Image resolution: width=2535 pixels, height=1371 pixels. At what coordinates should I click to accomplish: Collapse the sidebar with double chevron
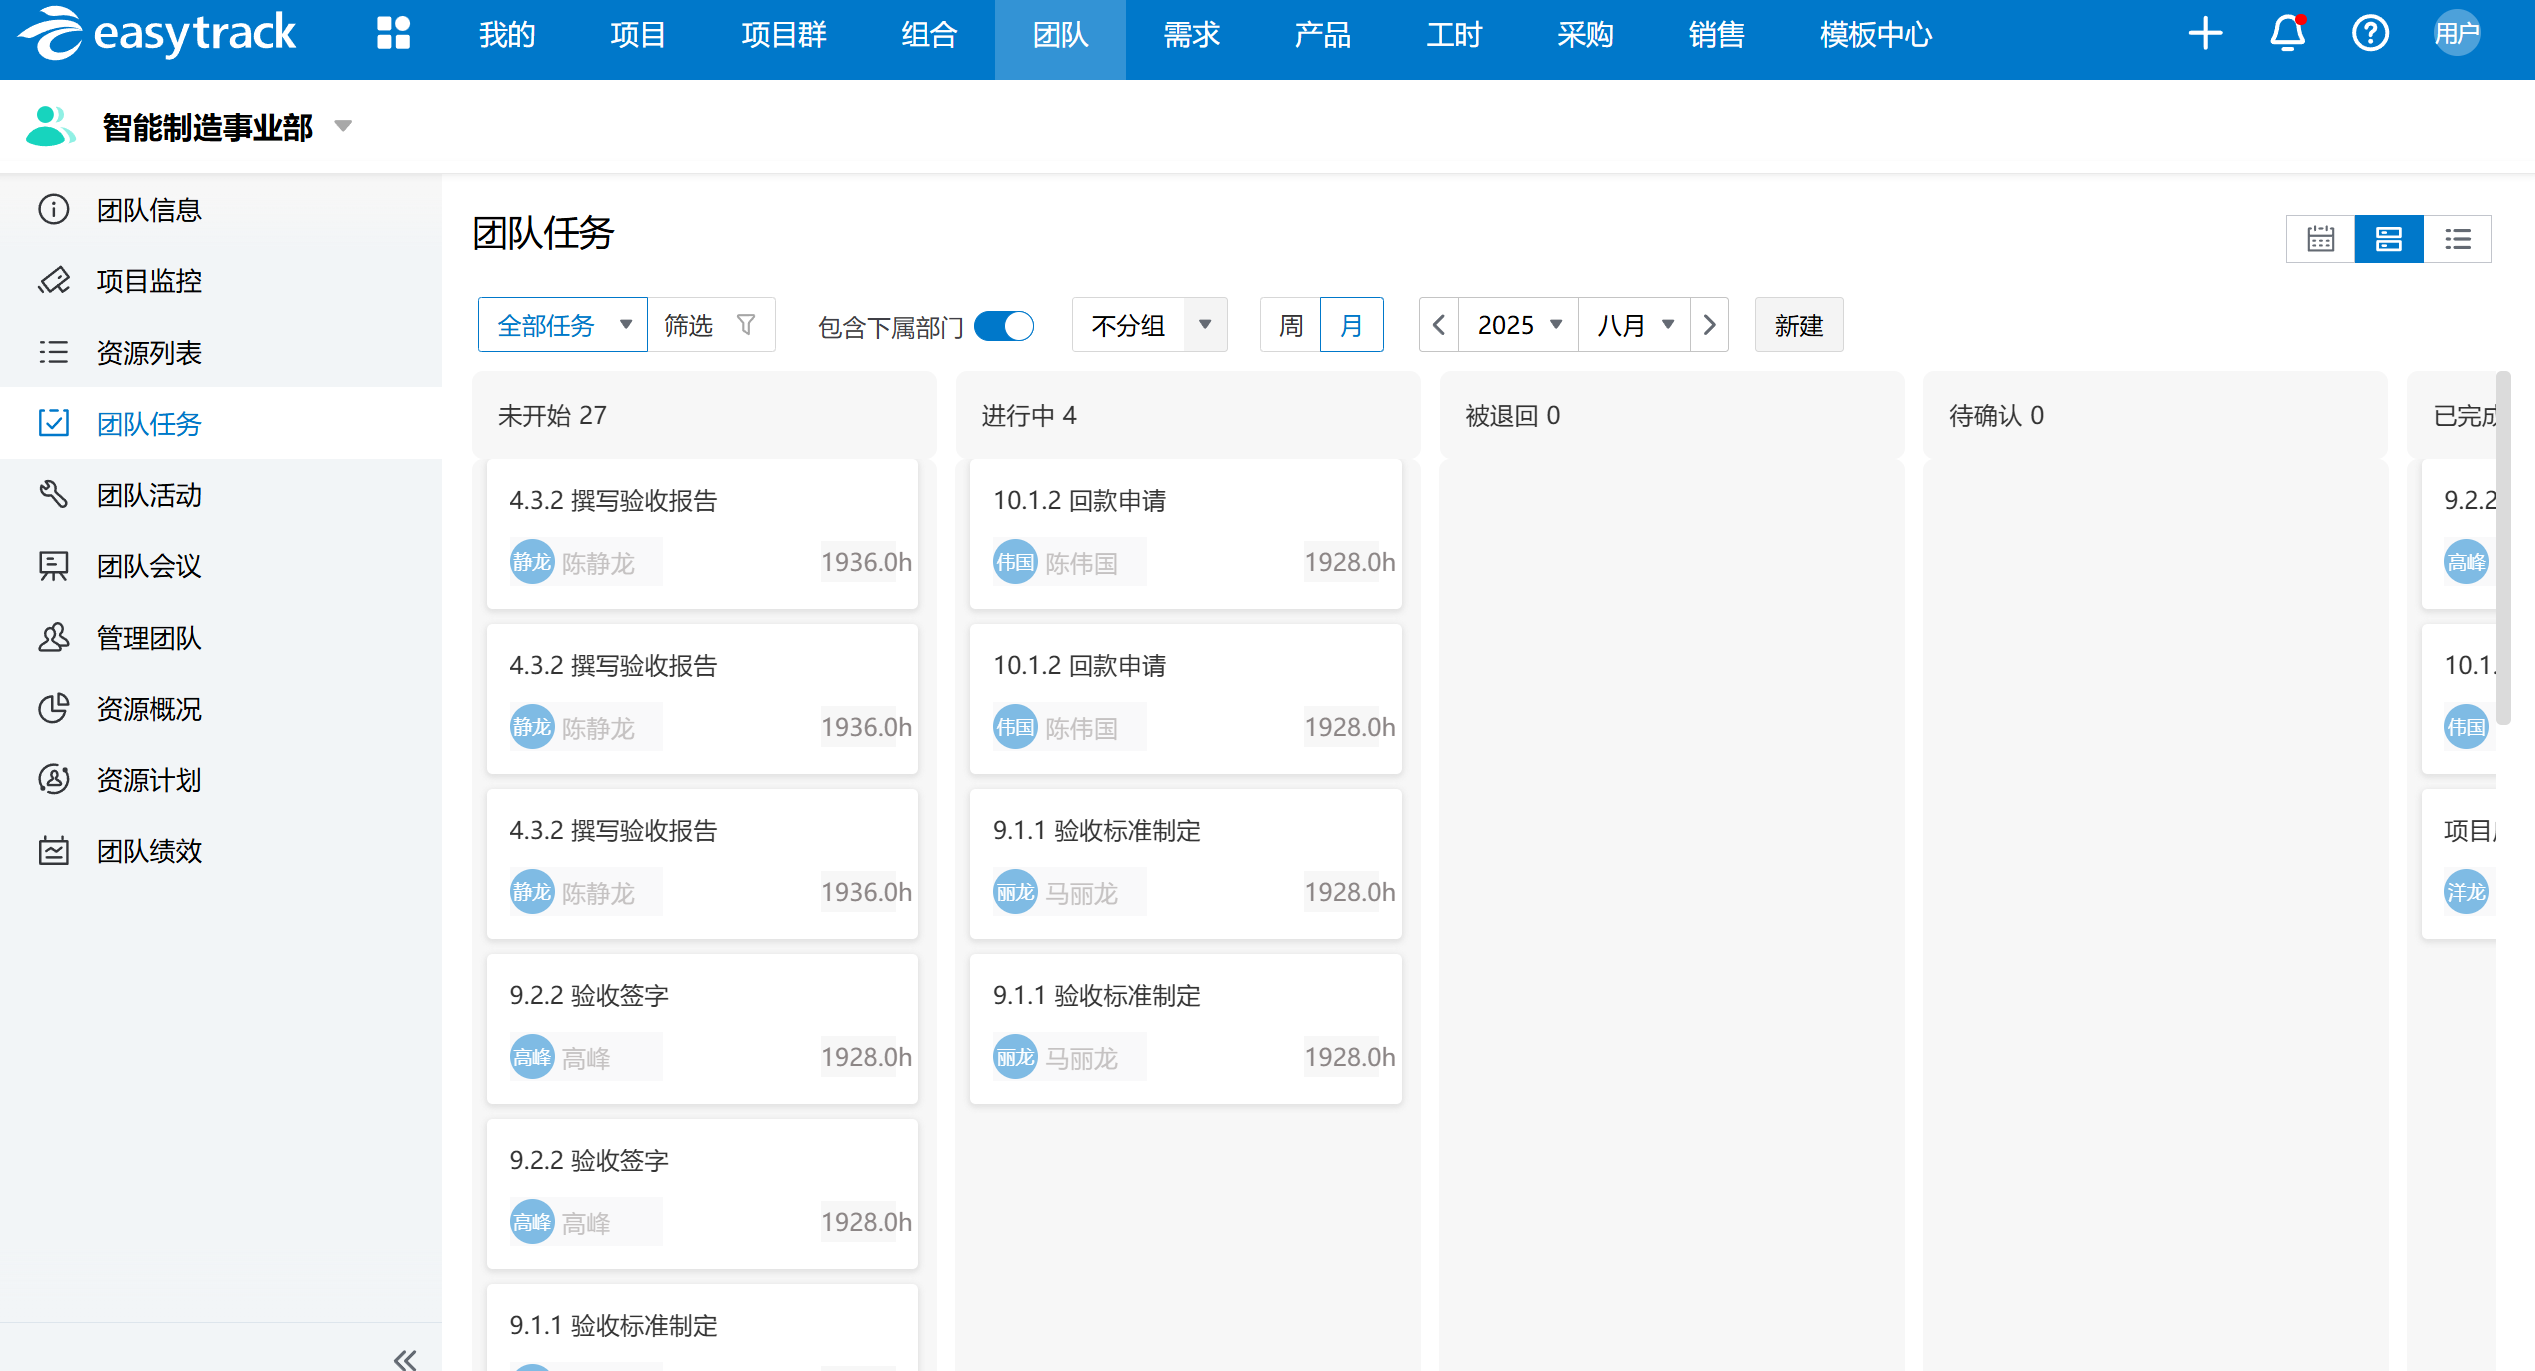[405, 1358]
